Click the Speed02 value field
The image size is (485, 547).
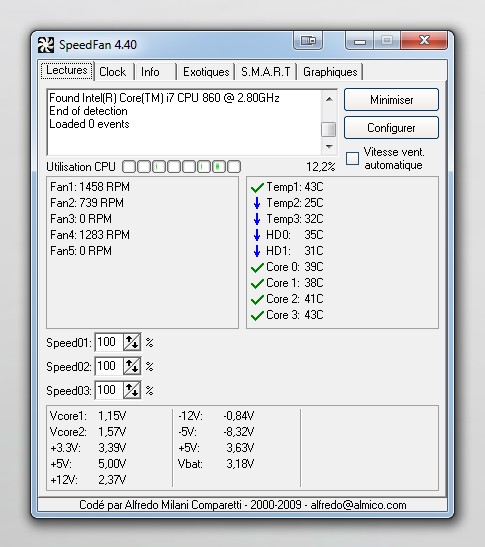(109, 366)
